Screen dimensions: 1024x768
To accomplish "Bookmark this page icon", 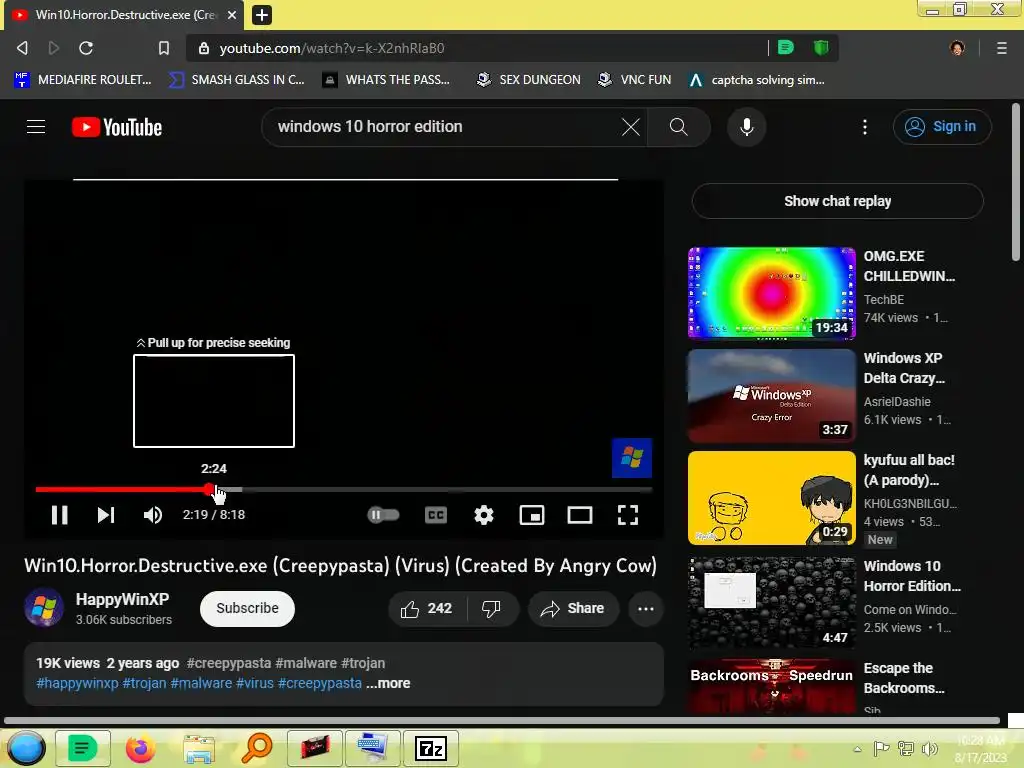I will tap(164, 48).
